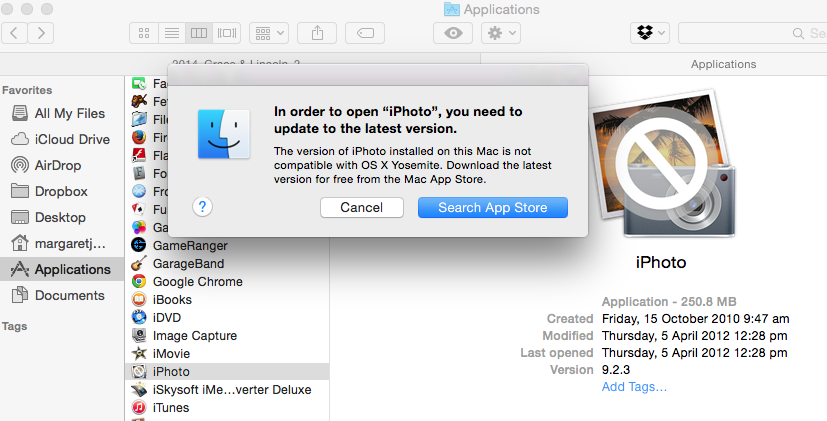Click Search App Store button
Viewport: 827px width, 421px height.
point(493,207)
